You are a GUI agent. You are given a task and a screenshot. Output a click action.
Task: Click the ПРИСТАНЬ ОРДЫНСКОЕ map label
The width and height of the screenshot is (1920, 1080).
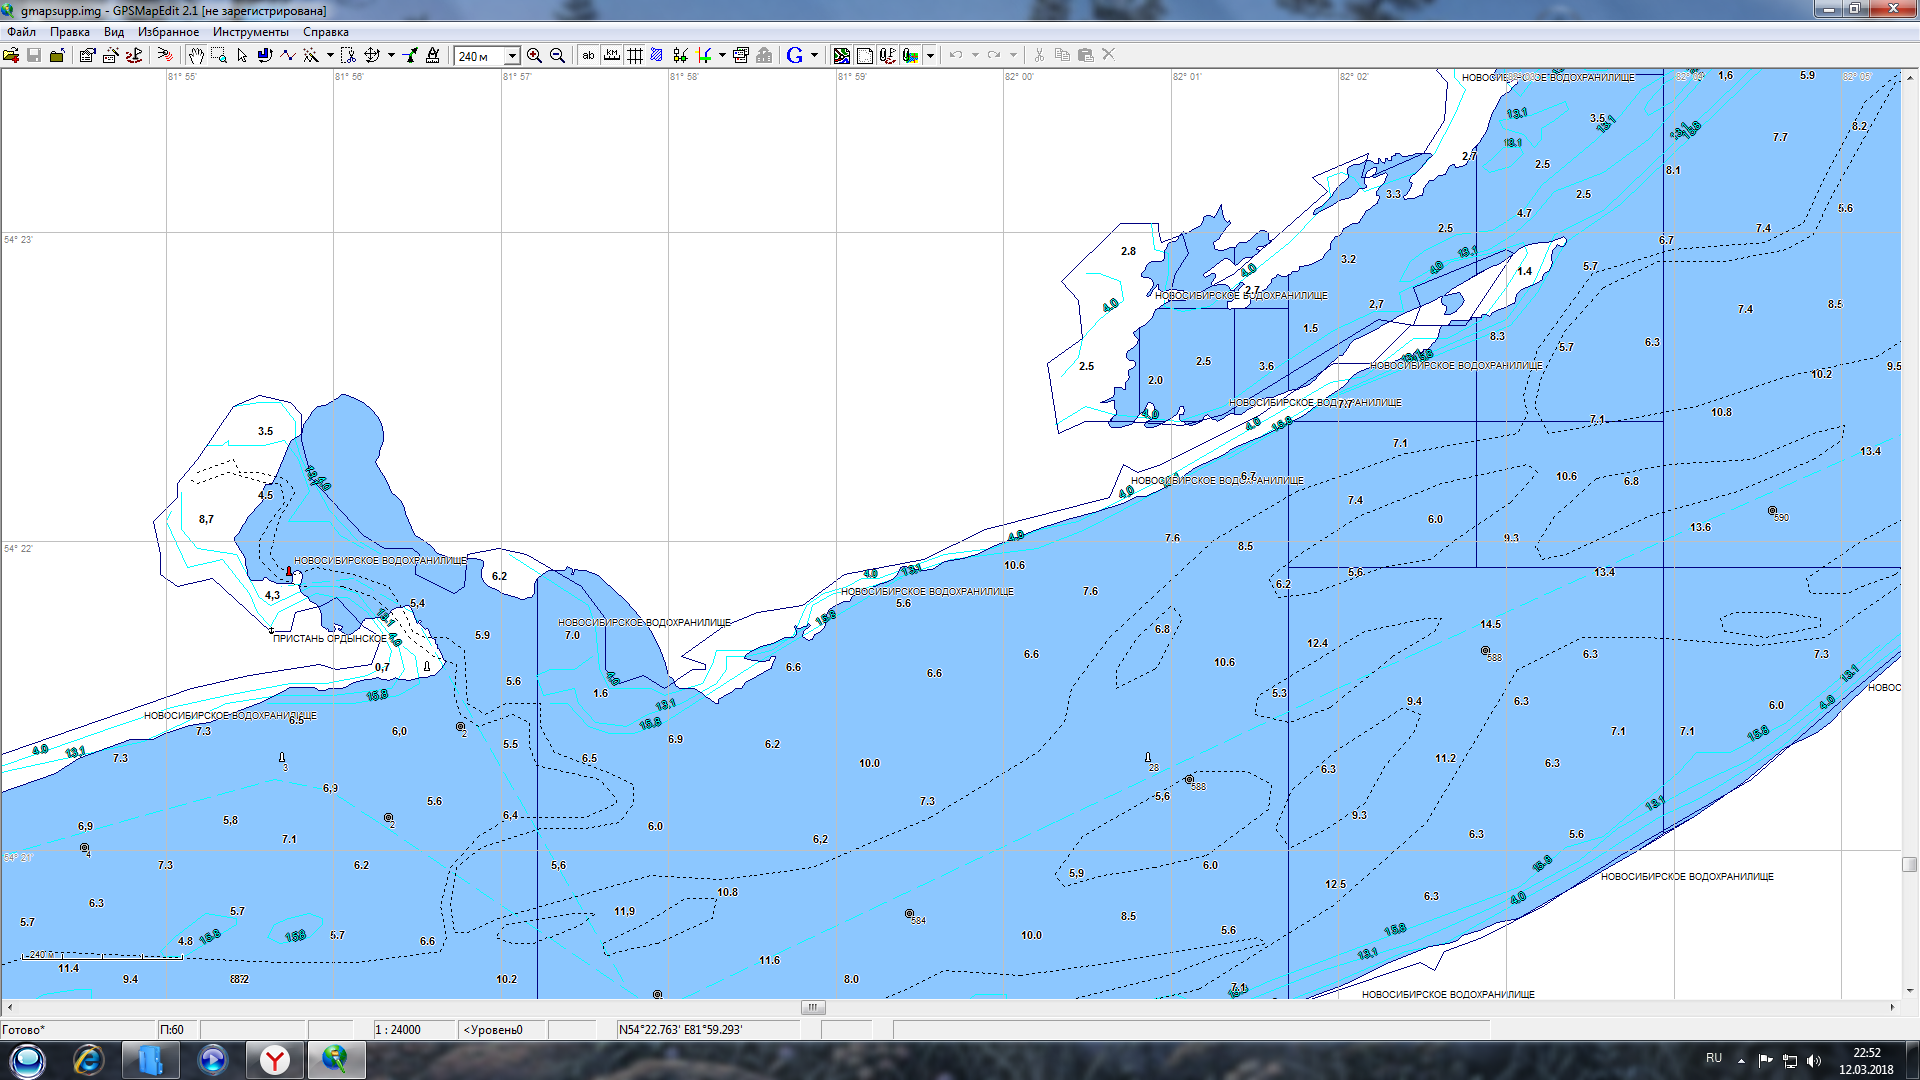[x=330, y=638]
